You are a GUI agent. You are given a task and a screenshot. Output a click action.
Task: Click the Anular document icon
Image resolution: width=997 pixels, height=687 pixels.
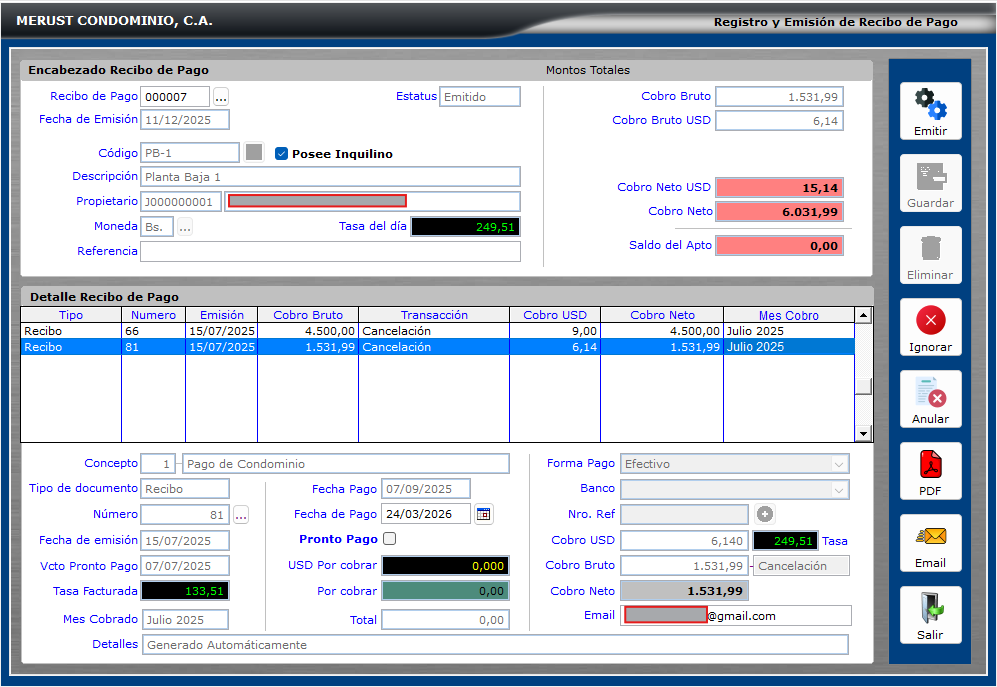tap(930, 391)
